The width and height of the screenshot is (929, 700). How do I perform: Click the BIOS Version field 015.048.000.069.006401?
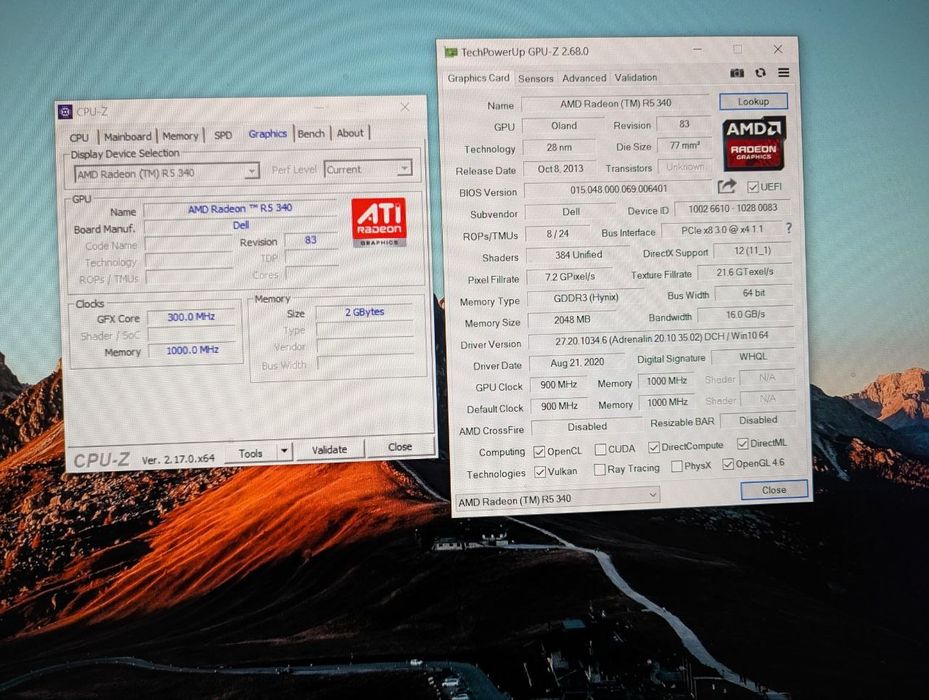(619, 189)
